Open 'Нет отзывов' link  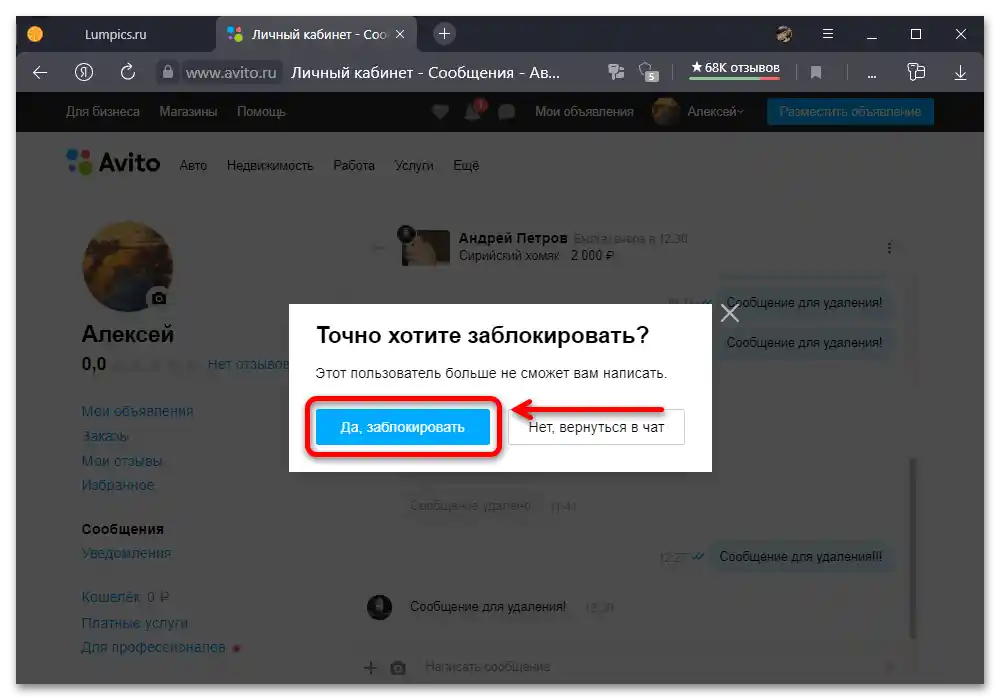[248, 365]
